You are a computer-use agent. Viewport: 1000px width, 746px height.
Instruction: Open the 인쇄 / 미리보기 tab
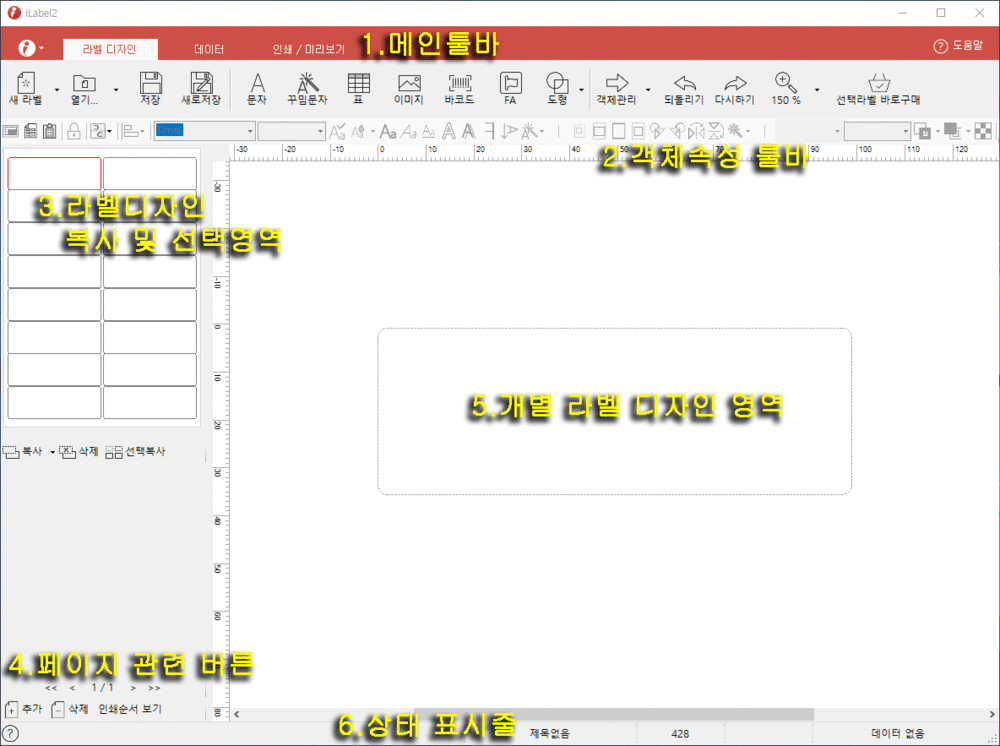pyautogui.click(x=309, y=49)
